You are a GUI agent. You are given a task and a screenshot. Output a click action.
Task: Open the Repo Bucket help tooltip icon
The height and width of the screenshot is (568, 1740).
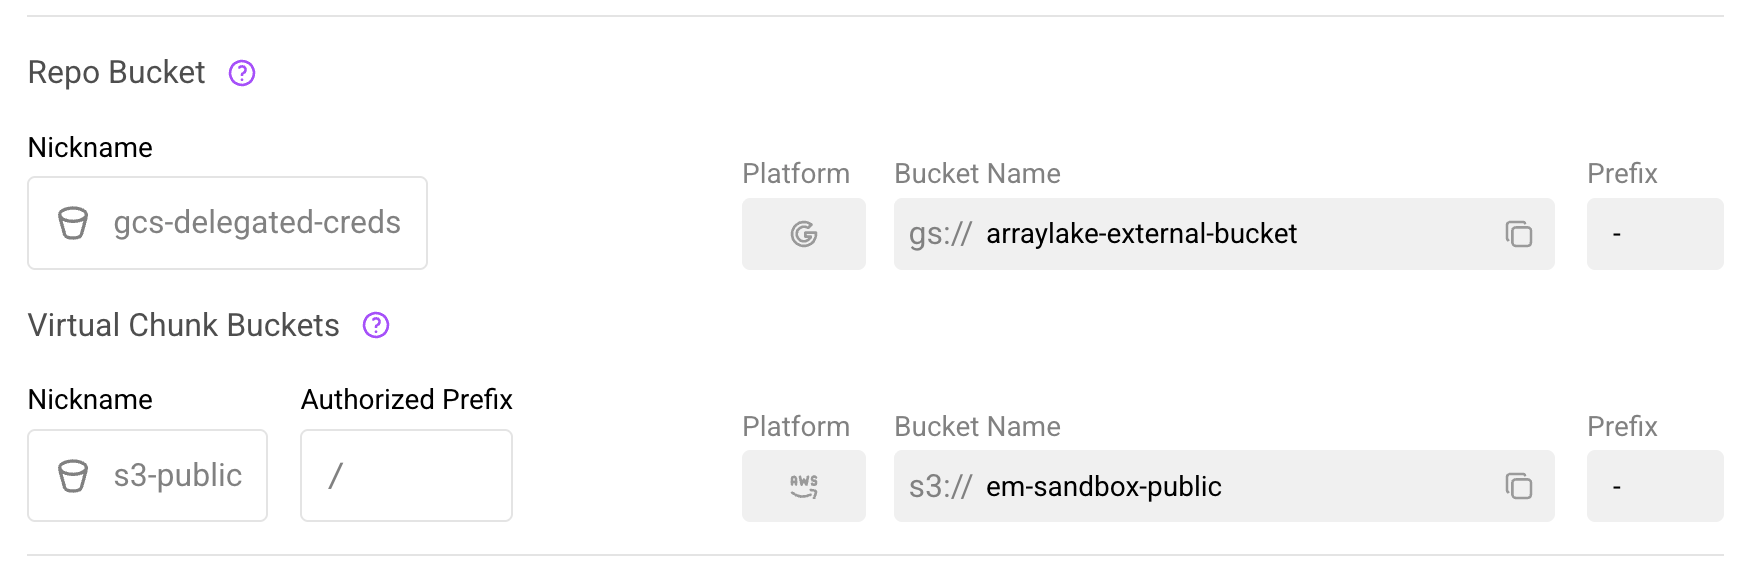click(x=242, y=73)
